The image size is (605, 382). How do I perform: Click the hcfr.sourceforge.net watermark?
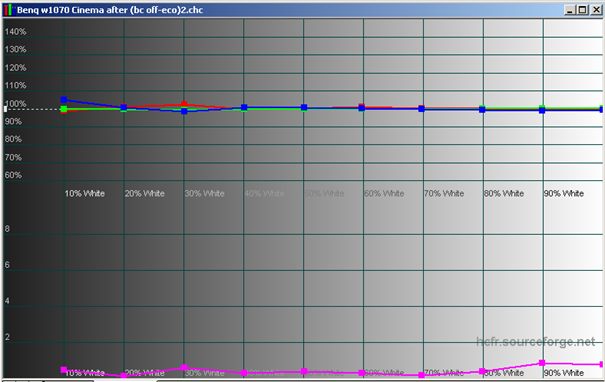(x=536, y=341)
